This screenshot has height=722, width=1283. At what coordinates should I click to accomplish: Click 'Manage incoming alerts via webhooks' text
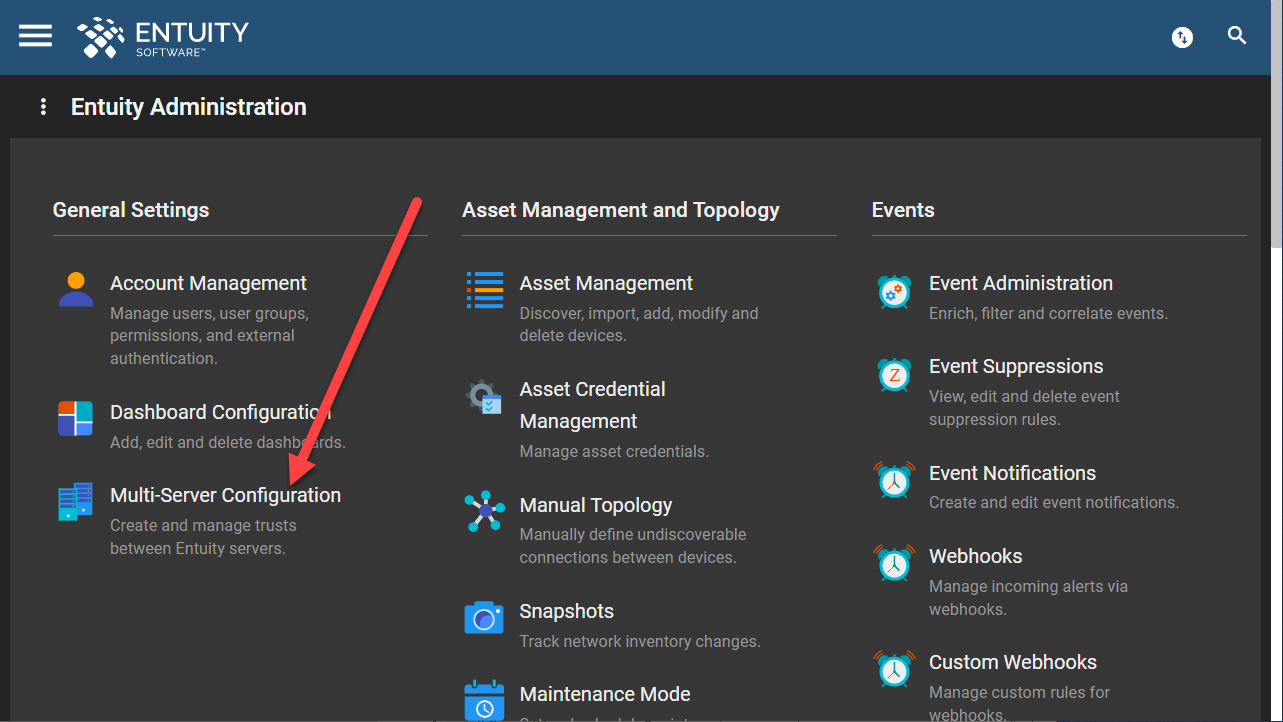pos(1028,597)
